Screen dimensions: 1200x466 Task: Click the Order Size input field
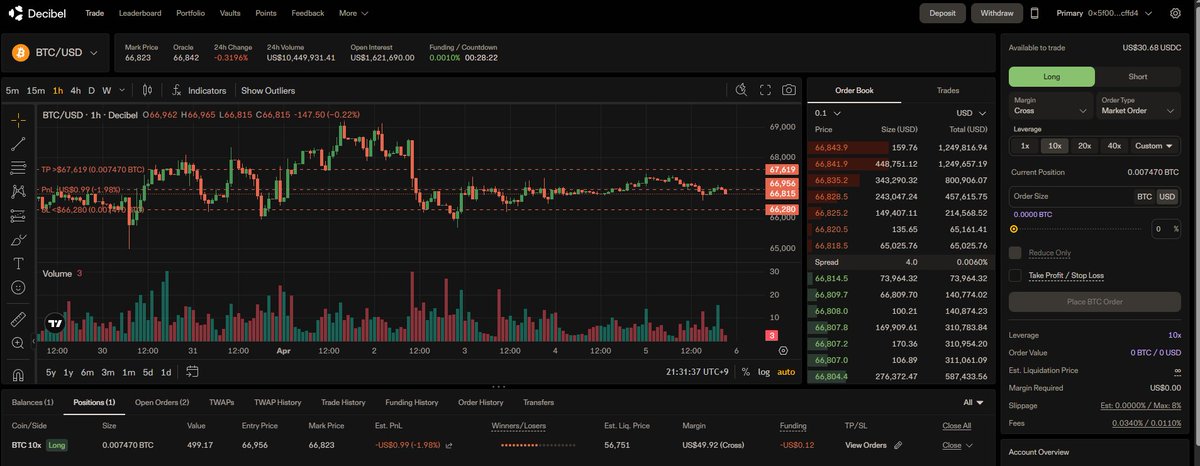[x=1071, y=197]
